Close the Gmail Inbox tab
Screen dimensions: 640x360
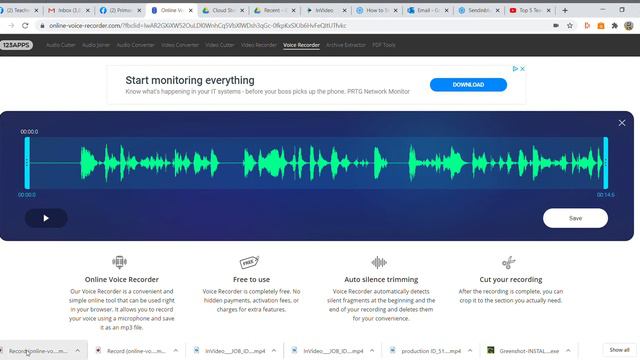pos(87,10)
